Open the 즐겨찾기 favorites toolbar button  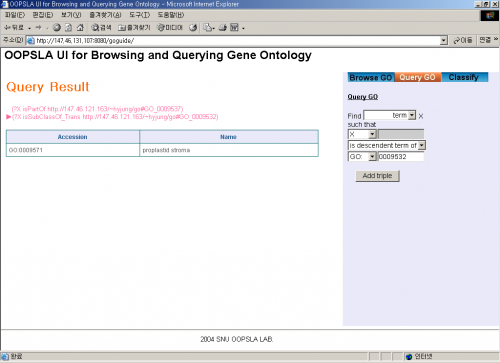click(134, 28)
